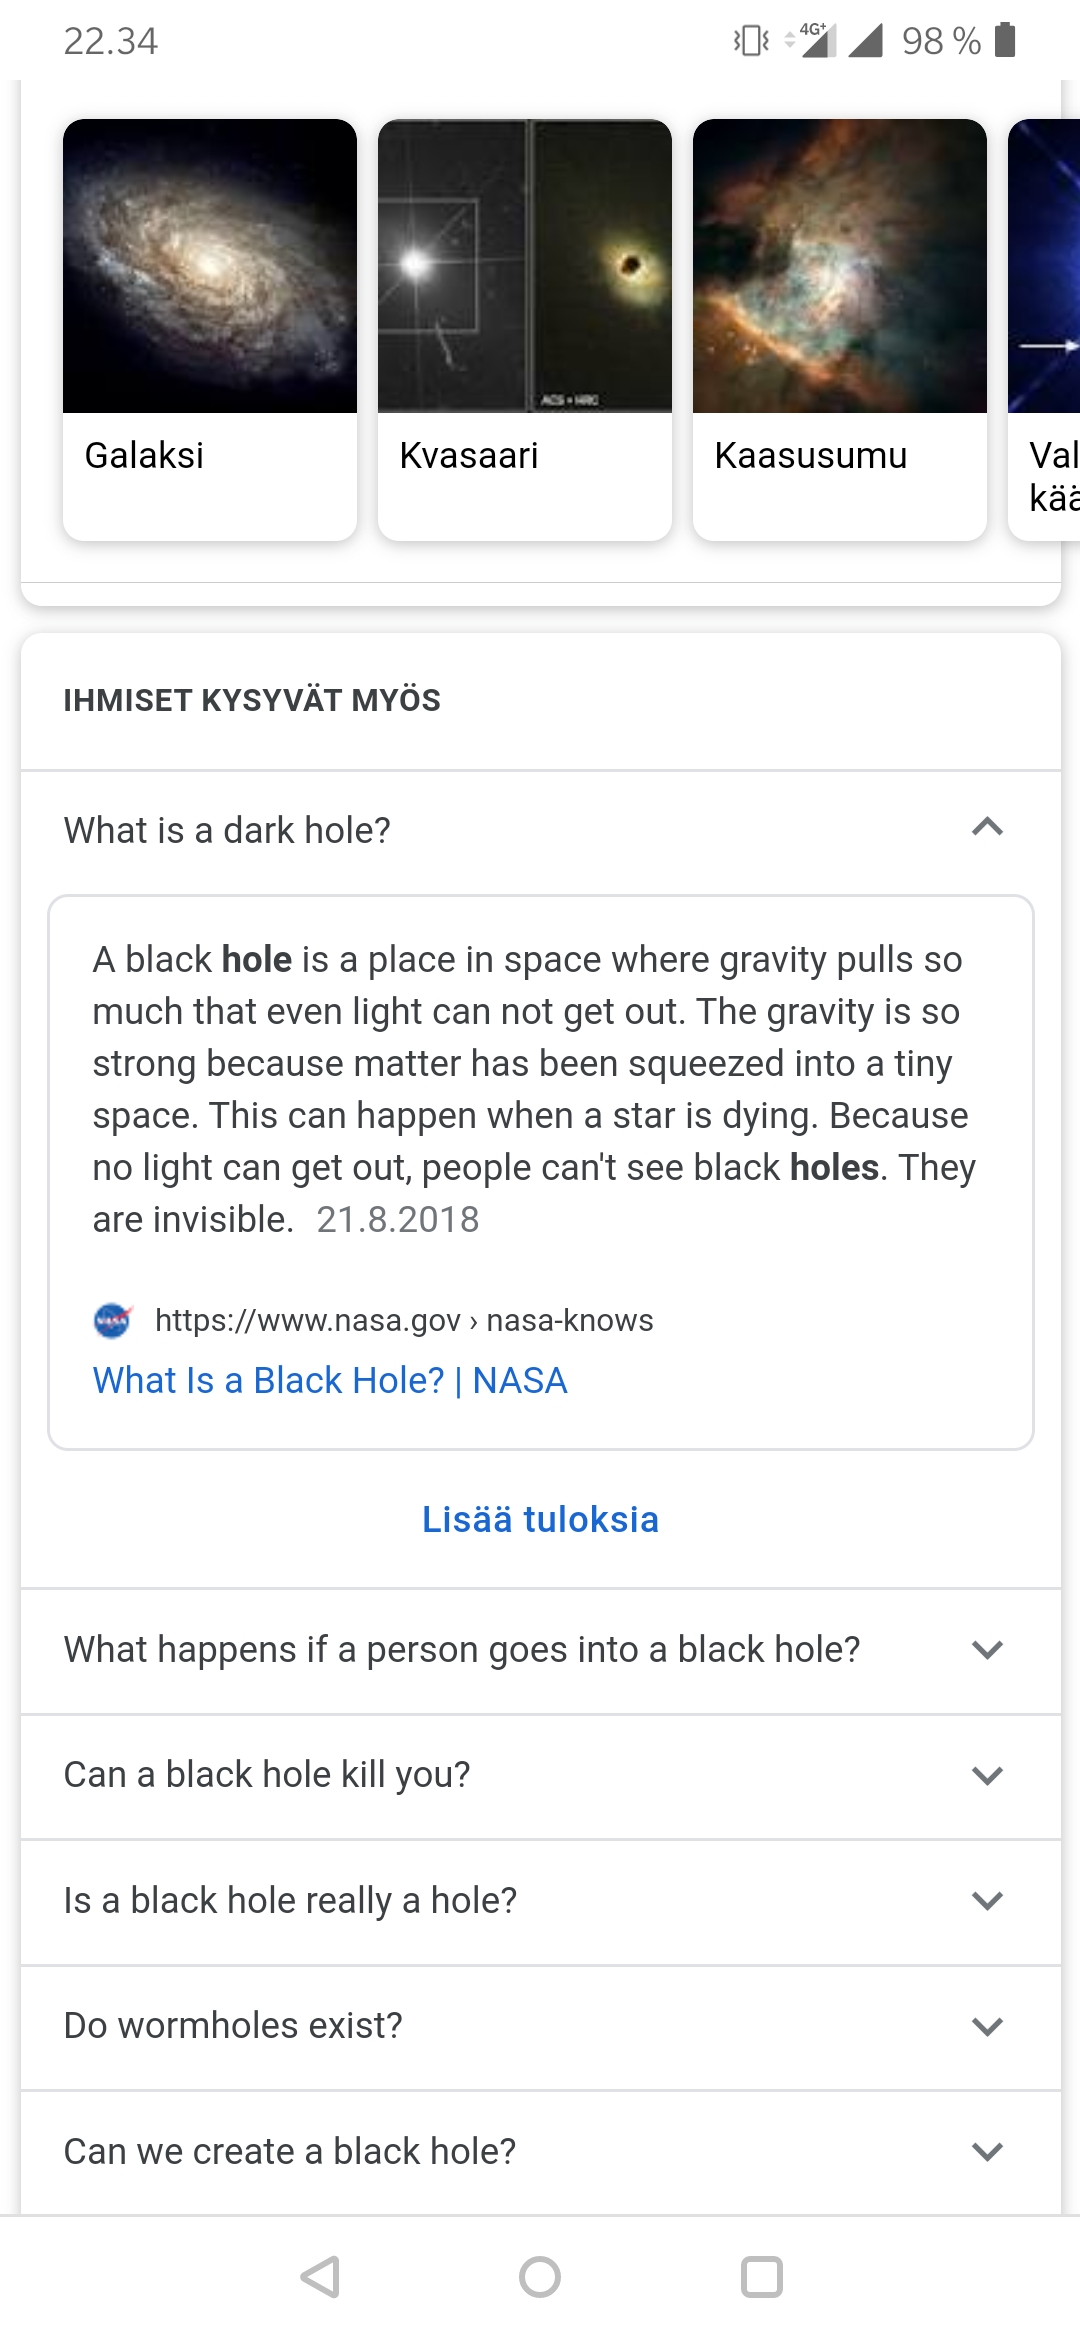Expand 'Is a black hole really a hole?'

point(540,1900)
